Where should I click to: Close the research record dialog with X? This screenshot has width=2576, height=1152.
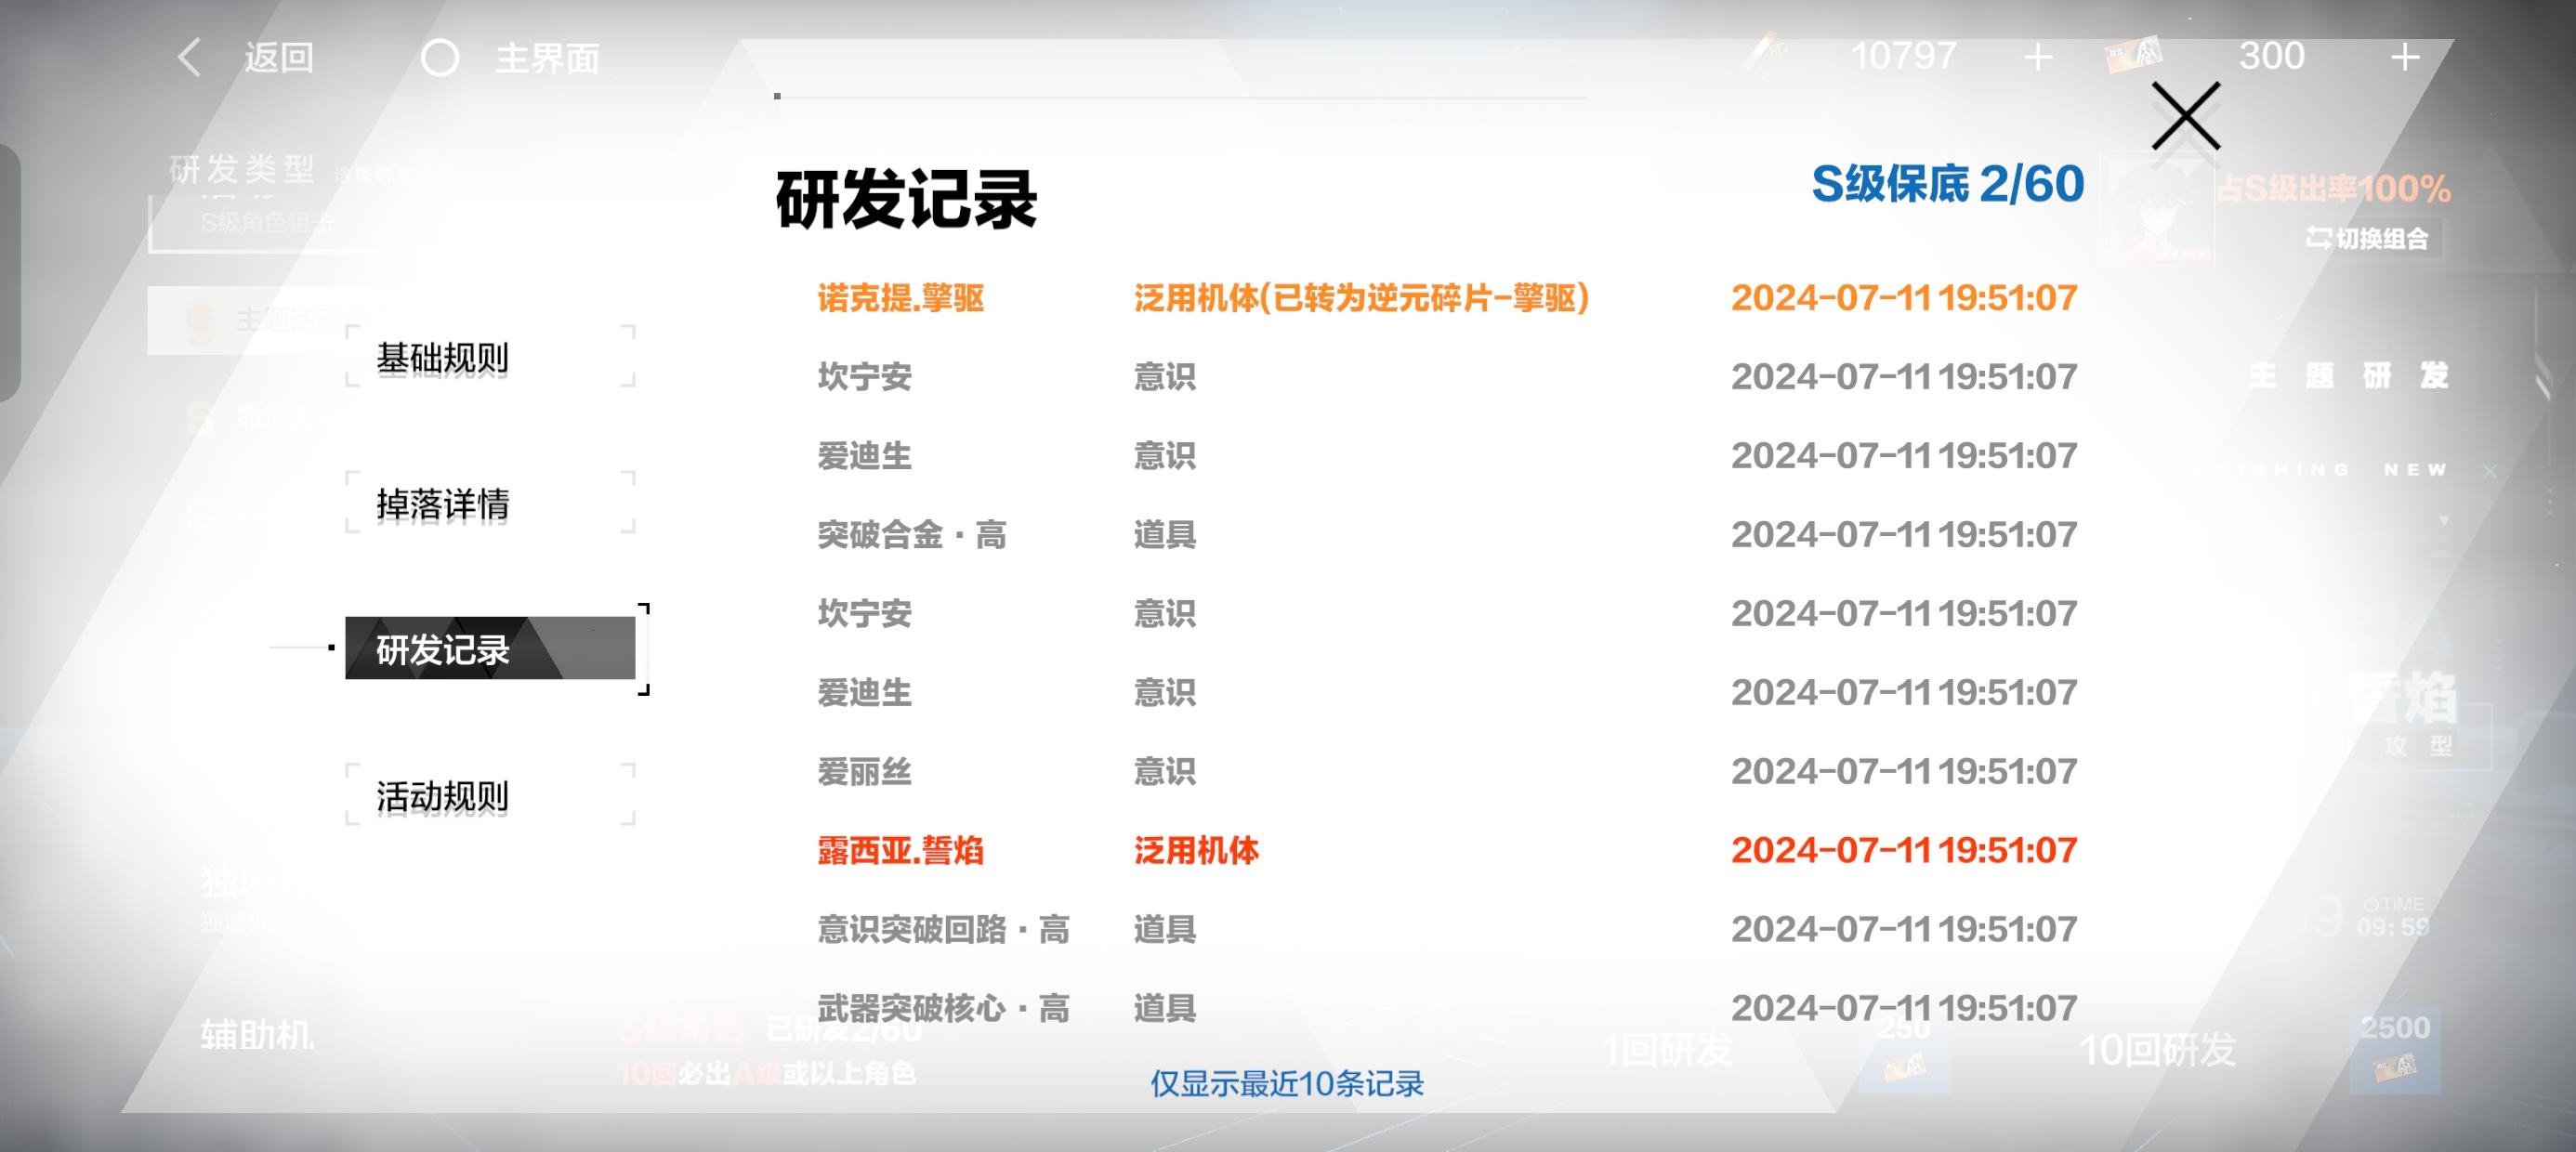(2185, 116)
